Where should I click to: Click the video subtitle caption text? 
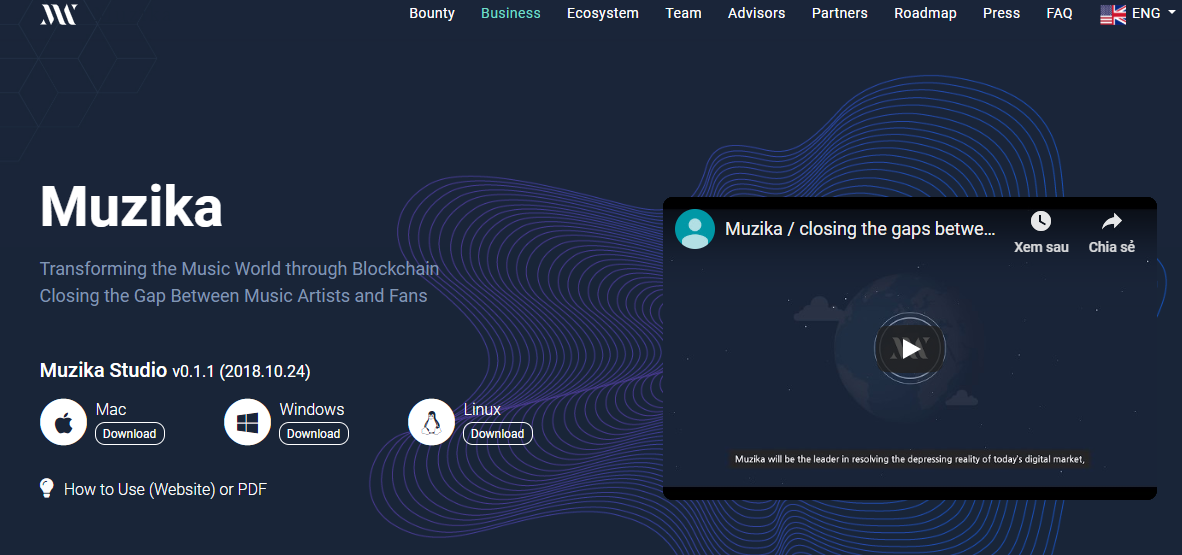(910, 458)
